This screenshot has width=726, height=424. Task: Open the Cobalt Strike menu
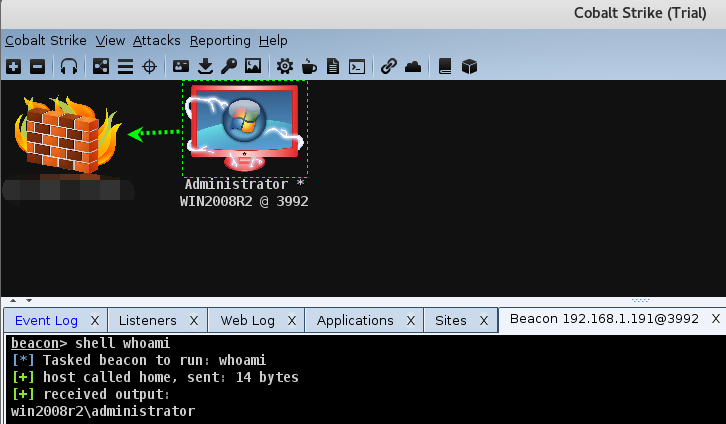46,41
